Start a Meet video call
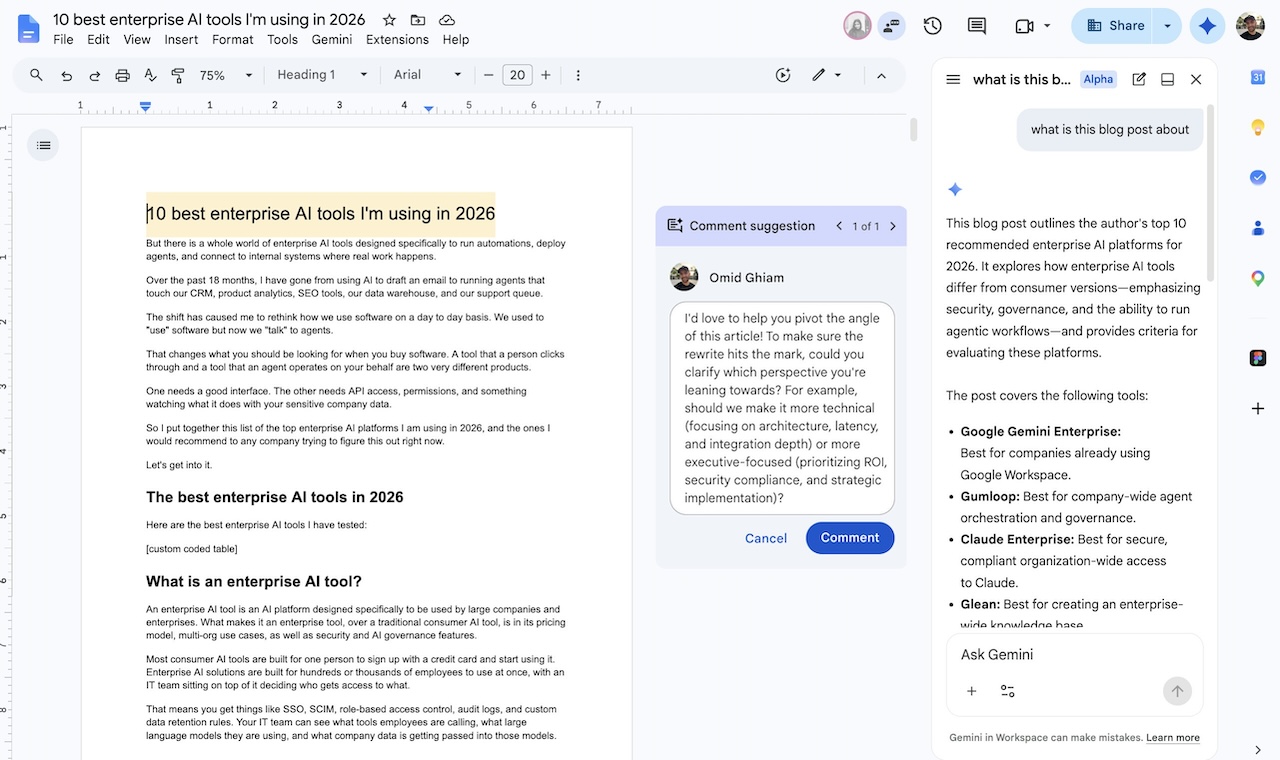This screenshot has width=1280, height=760. pos(1024,26)
